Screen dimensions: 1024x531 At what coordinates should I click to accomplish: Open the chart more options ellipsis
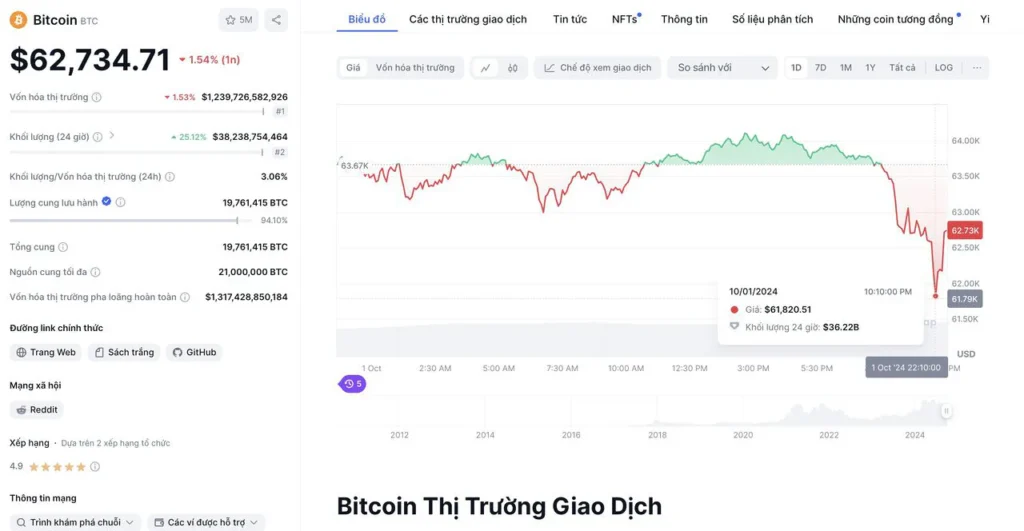pos(977,68)
